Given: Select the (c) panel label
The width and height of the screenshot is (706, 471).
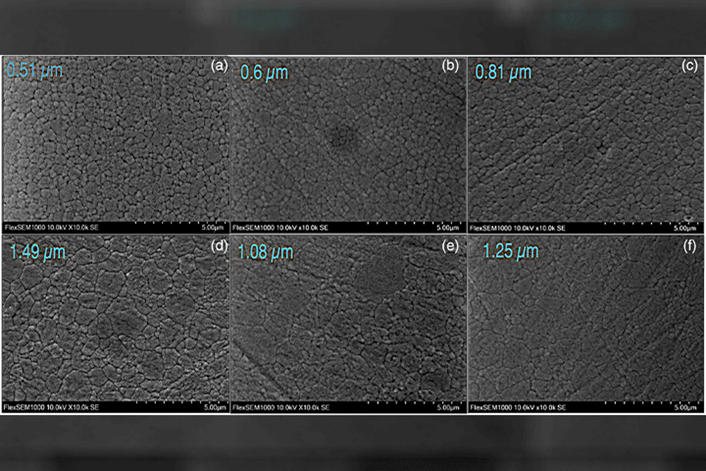Looking at the screenshot, I should (687, 66).
